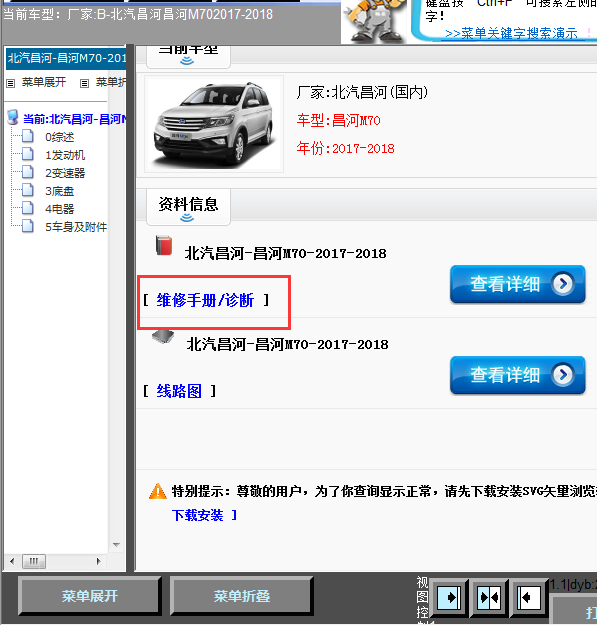Click the mechanic mascot image
597x625 pixels.
tap(375, 21)
